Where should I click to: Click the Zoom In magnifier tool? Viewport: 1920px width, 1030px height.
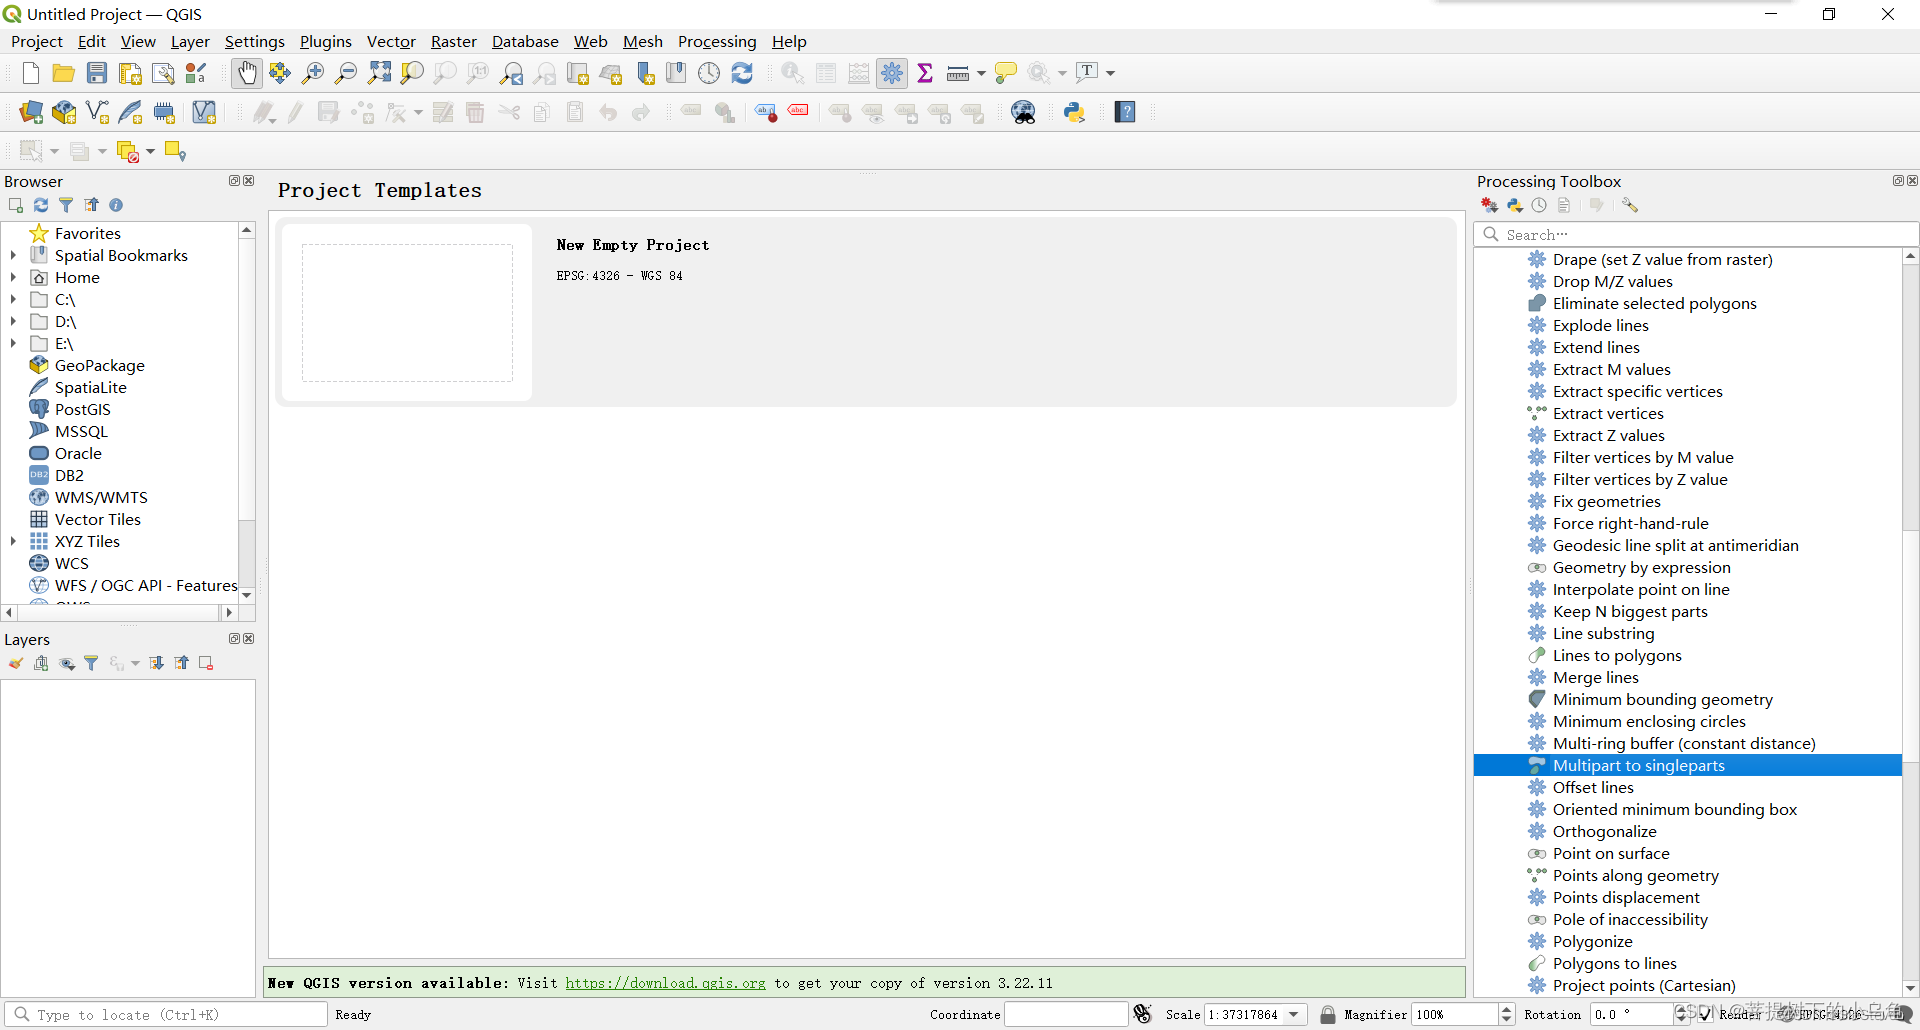coord(313,73)
